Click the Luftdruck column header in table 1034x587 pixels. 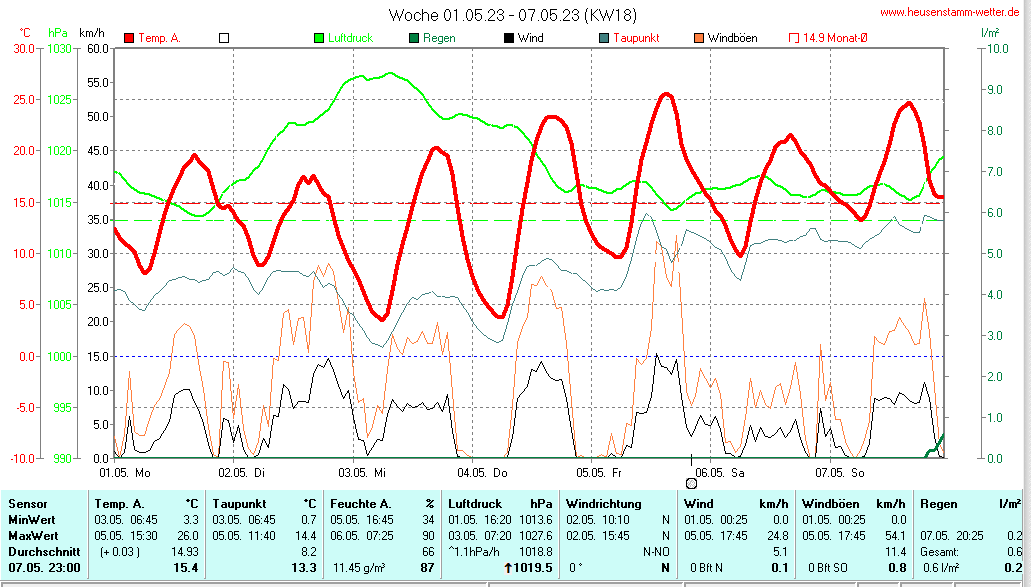click(476, 505)
